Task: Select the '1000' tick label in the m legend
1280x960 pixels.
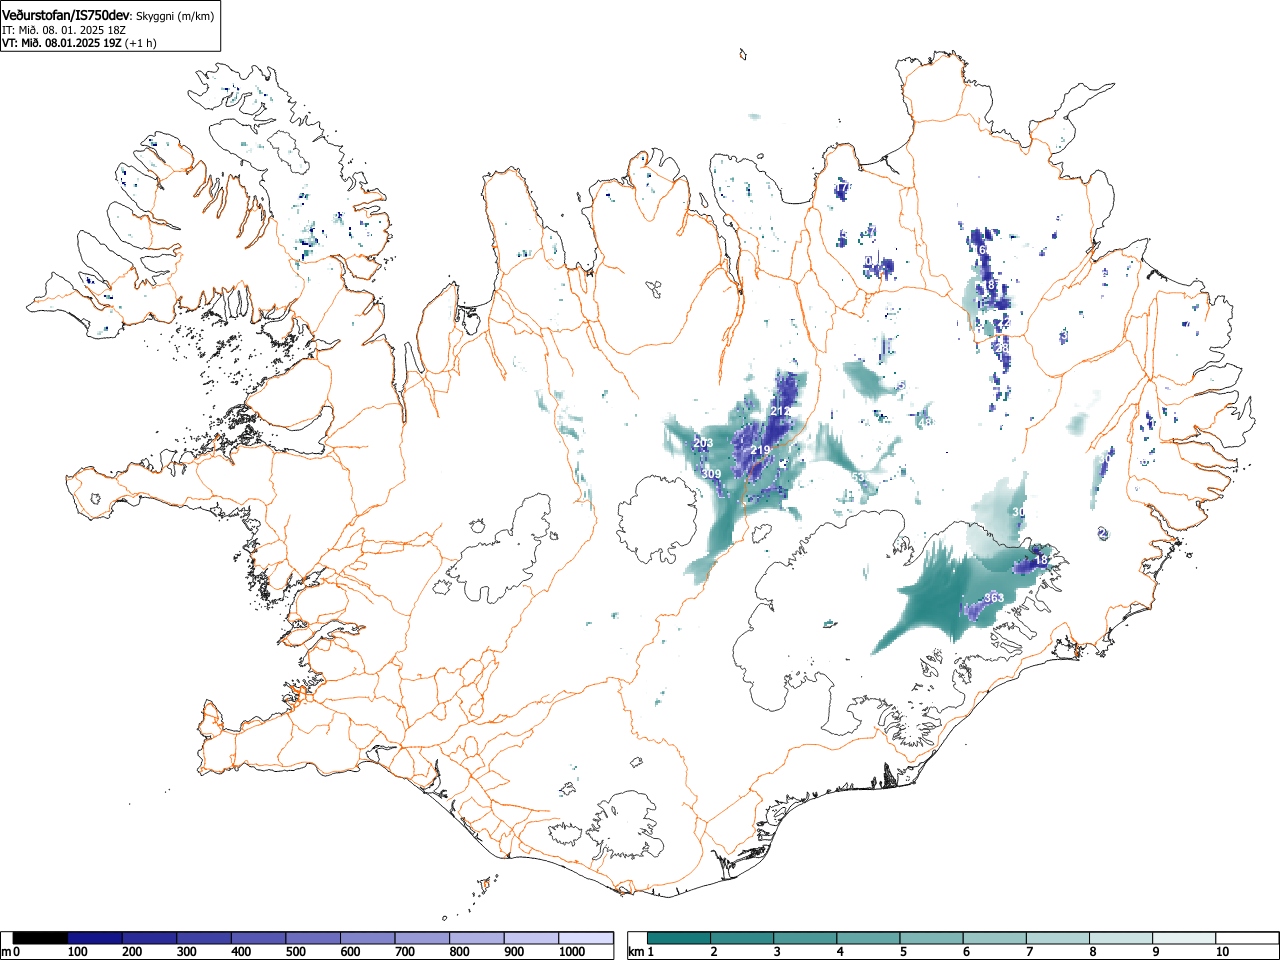Action: click(x=572, y=952)
